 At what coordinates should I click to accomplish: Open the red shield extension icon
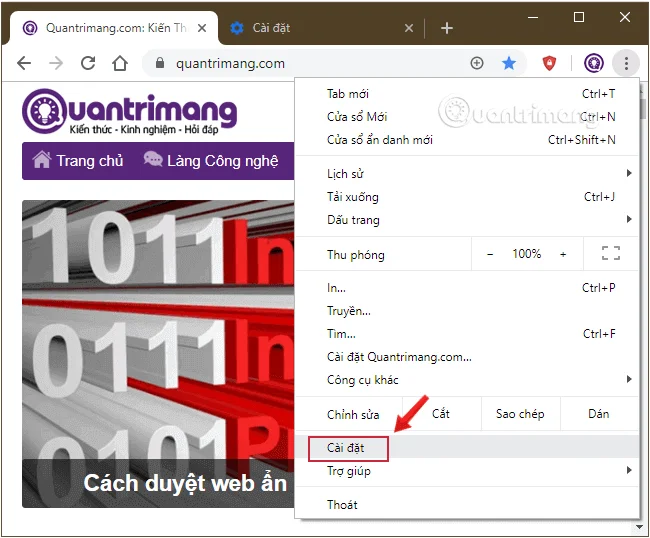click(x=549, y=63)
